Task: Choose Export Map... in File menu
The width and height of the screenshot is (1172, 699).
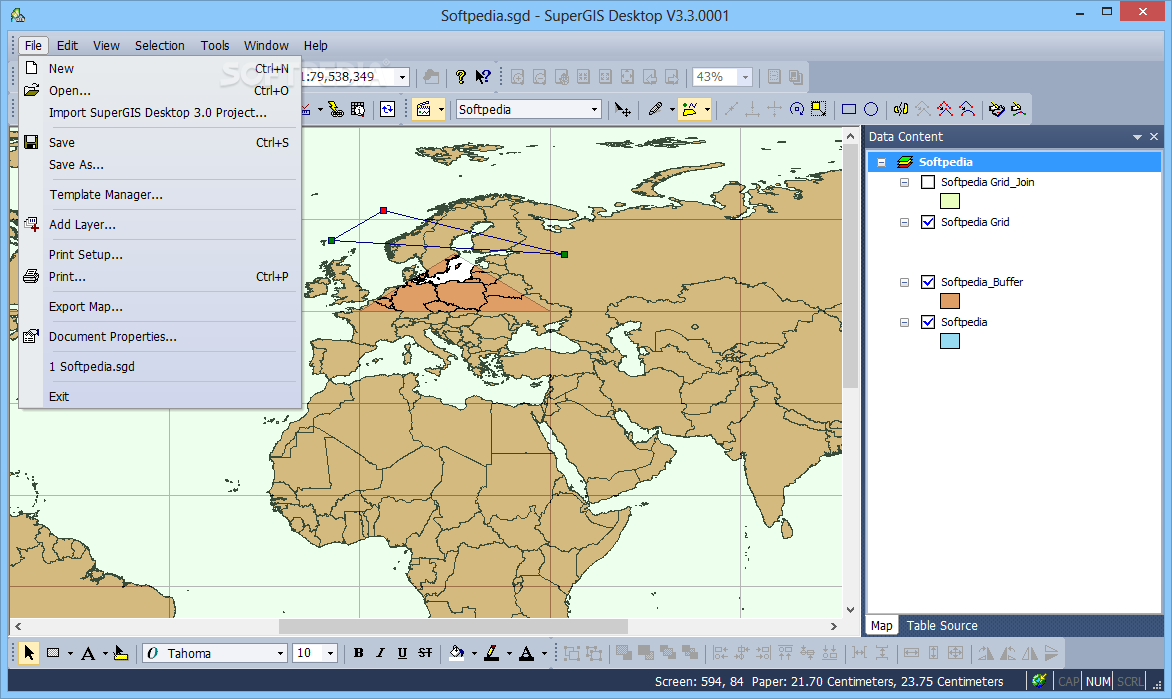Action: click(159, 307)
